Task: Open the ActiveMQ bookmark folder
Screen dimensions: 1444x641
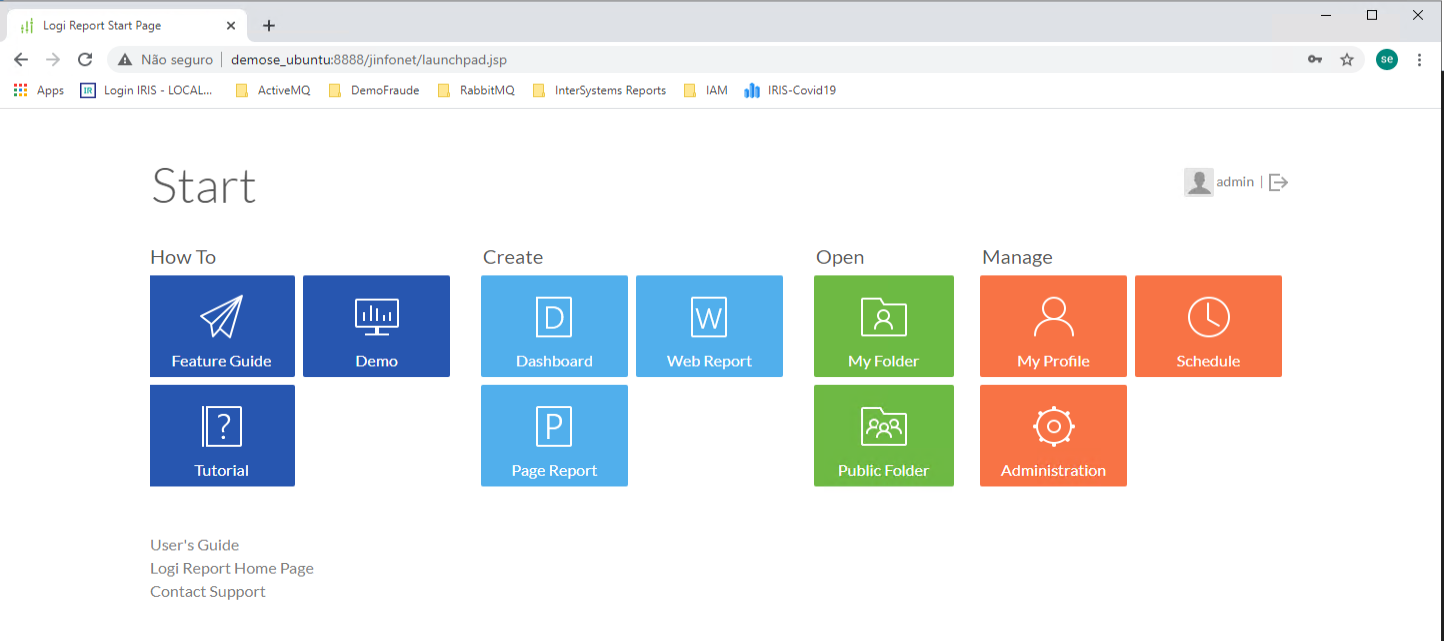Action: pyautogui.click(x=273, y=90)
